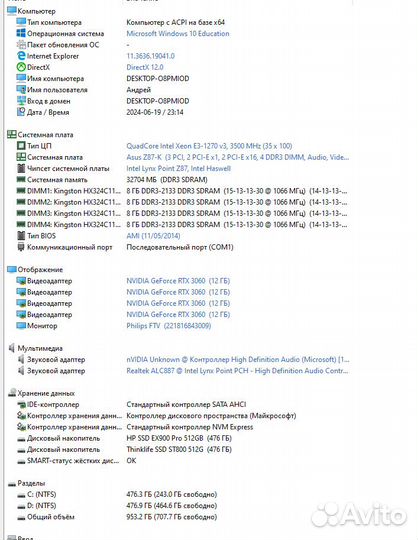Open the nVIDIA Unknown audio controller link
Screen dimensions: 418x540
coord(238,359)
